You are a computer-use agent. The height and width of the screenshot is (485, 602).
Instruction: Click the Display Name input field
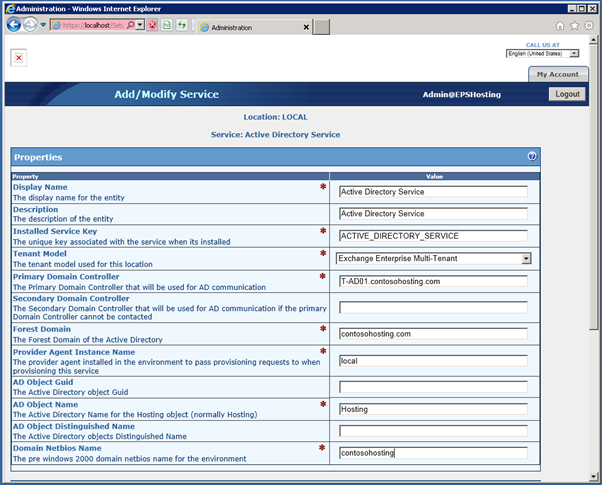[x=432, y=192]
